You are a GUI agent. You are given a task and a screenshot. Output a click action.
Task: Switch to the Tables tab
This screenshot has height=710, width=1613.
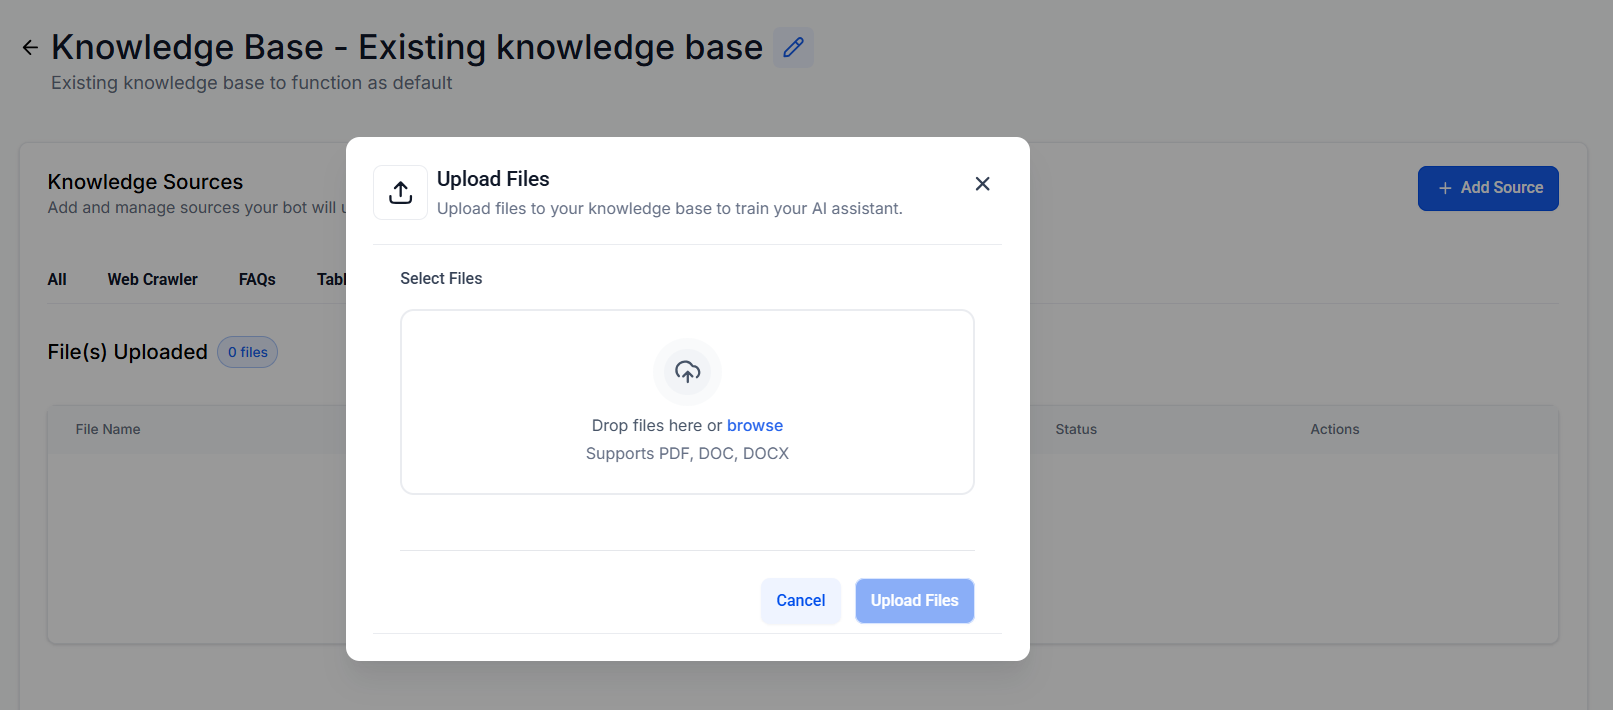333,279
